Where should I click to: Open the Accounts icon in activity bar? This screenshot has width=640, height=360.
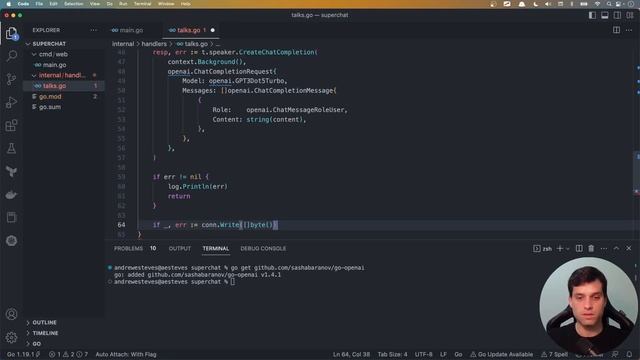click(x=11, y=314)
